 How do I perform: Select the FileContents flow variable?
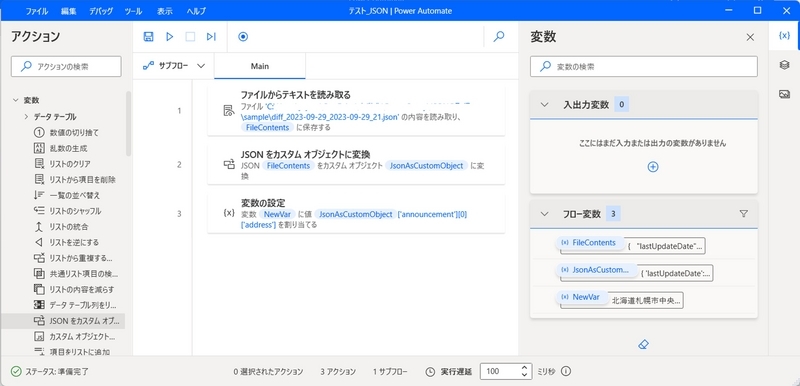coord(590,243)
